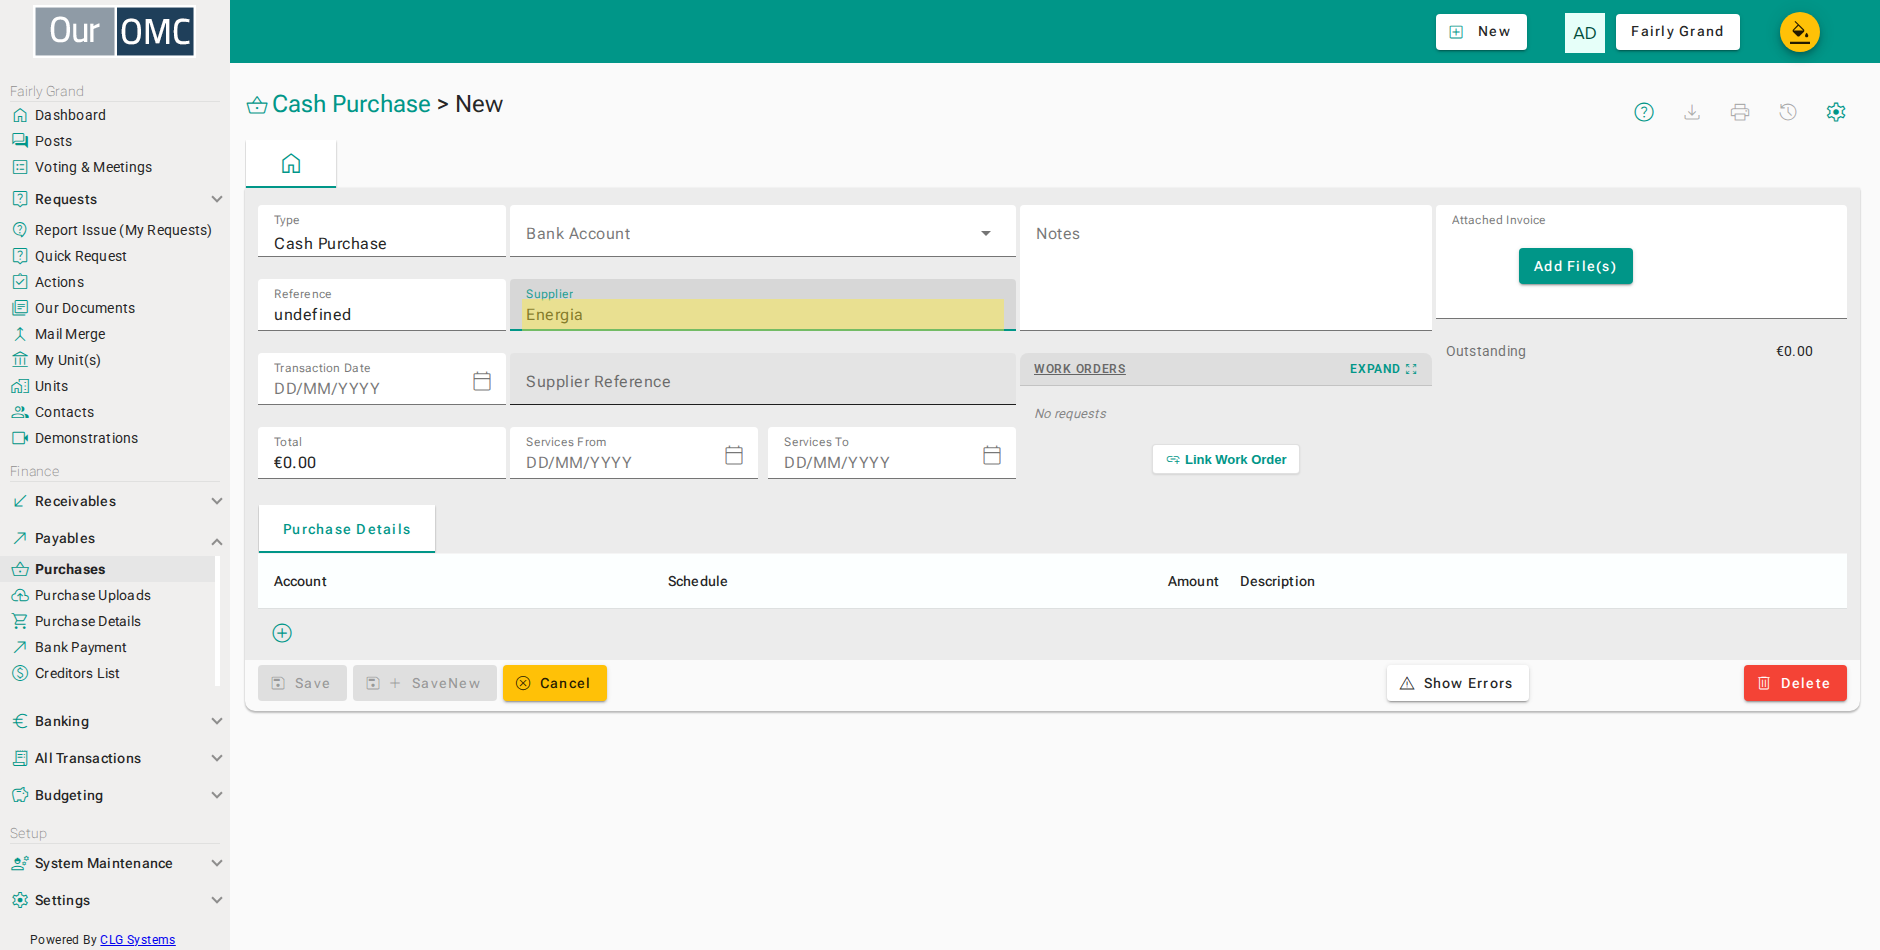Open Creditors List in sidebar
Image resolution: width=1880 pixels, height=950 pixels.
coord(77,673)
